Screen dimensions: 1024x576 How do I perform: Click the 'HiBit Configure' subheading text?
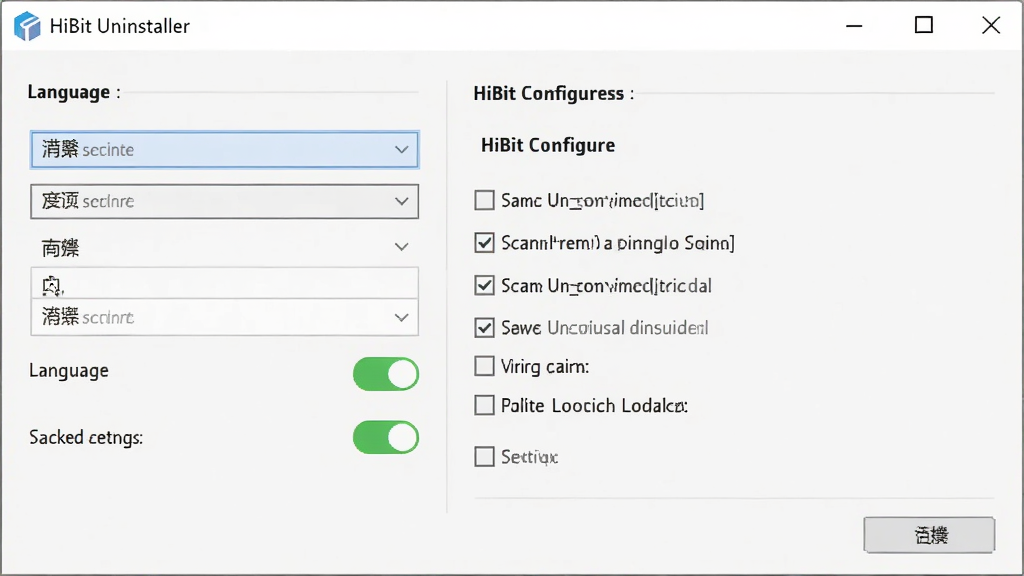tap(548, 145)
